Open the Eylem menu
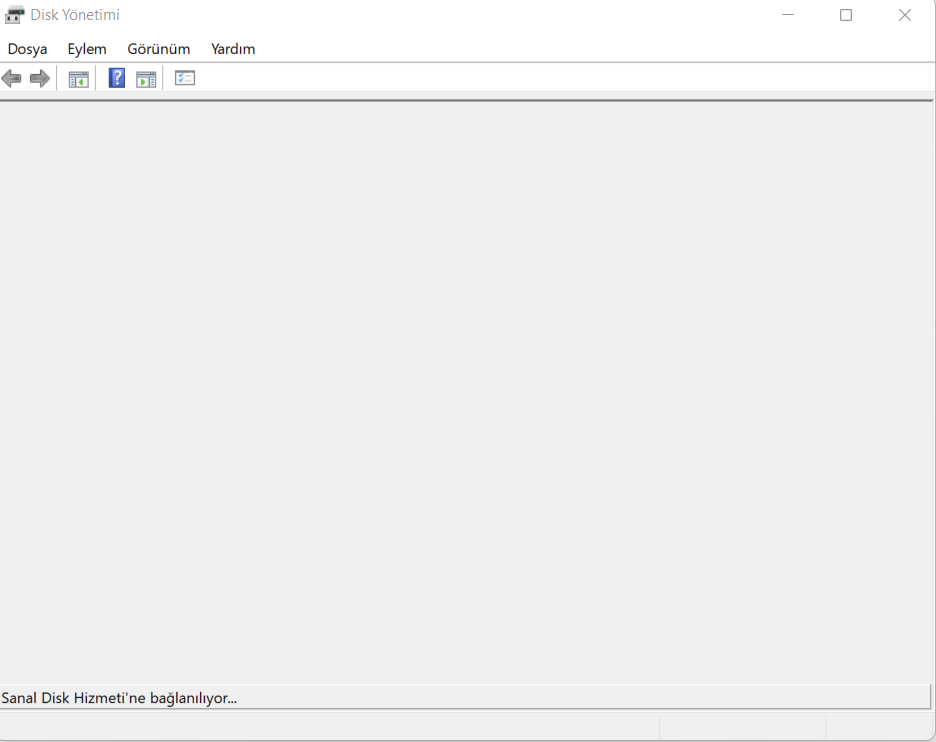This screenshot has height=742, width=936. tap(87, 49)
